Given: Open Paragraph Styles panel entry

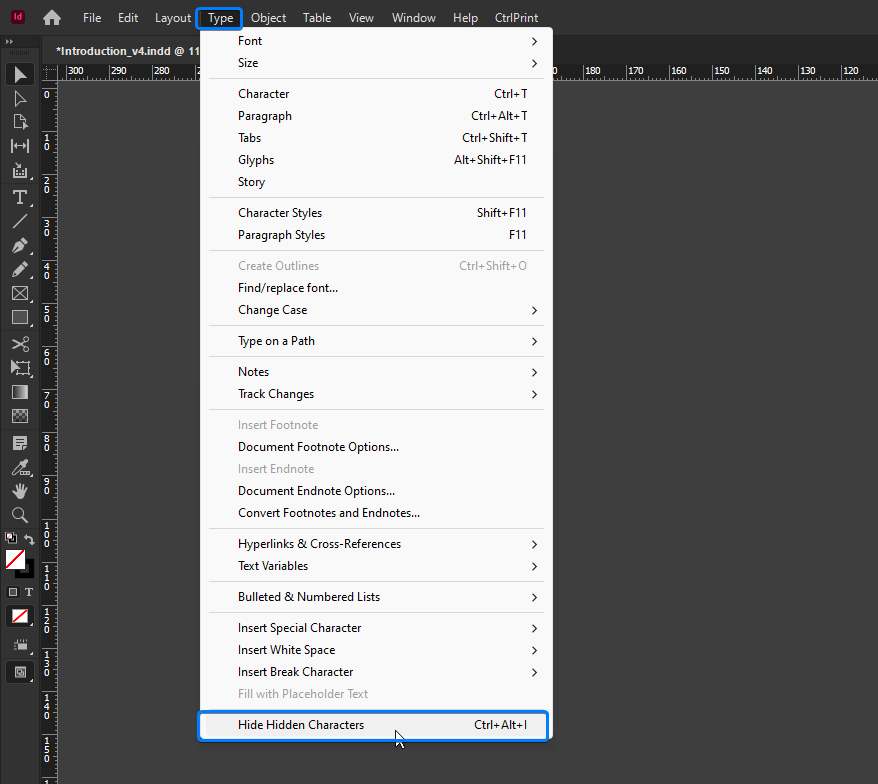Looking at the screenshot, I should pos(376,235).
